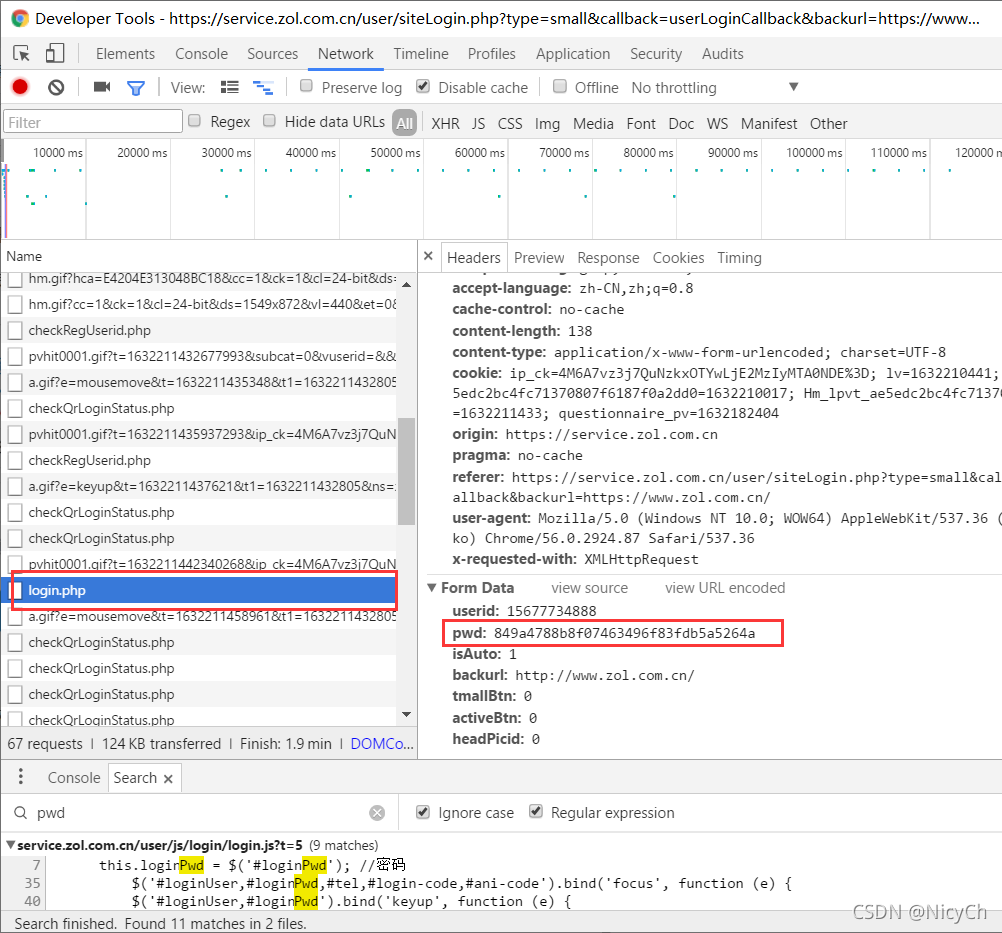The width and height of the screenshot is (1002, 933).
Task: Select the All filter button
Action: (x=404, y=123)
